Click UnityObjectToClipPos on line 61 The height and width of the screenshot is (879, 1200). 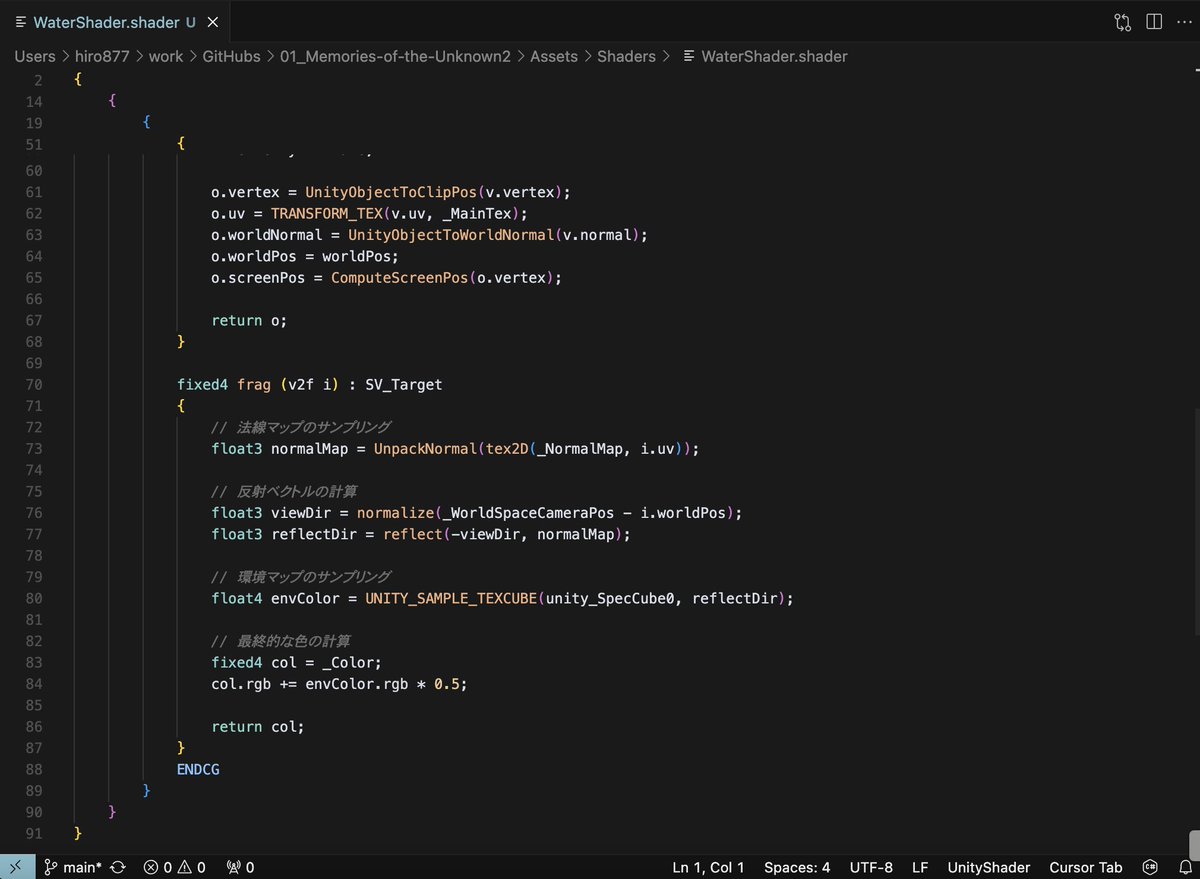coord(391,192)
